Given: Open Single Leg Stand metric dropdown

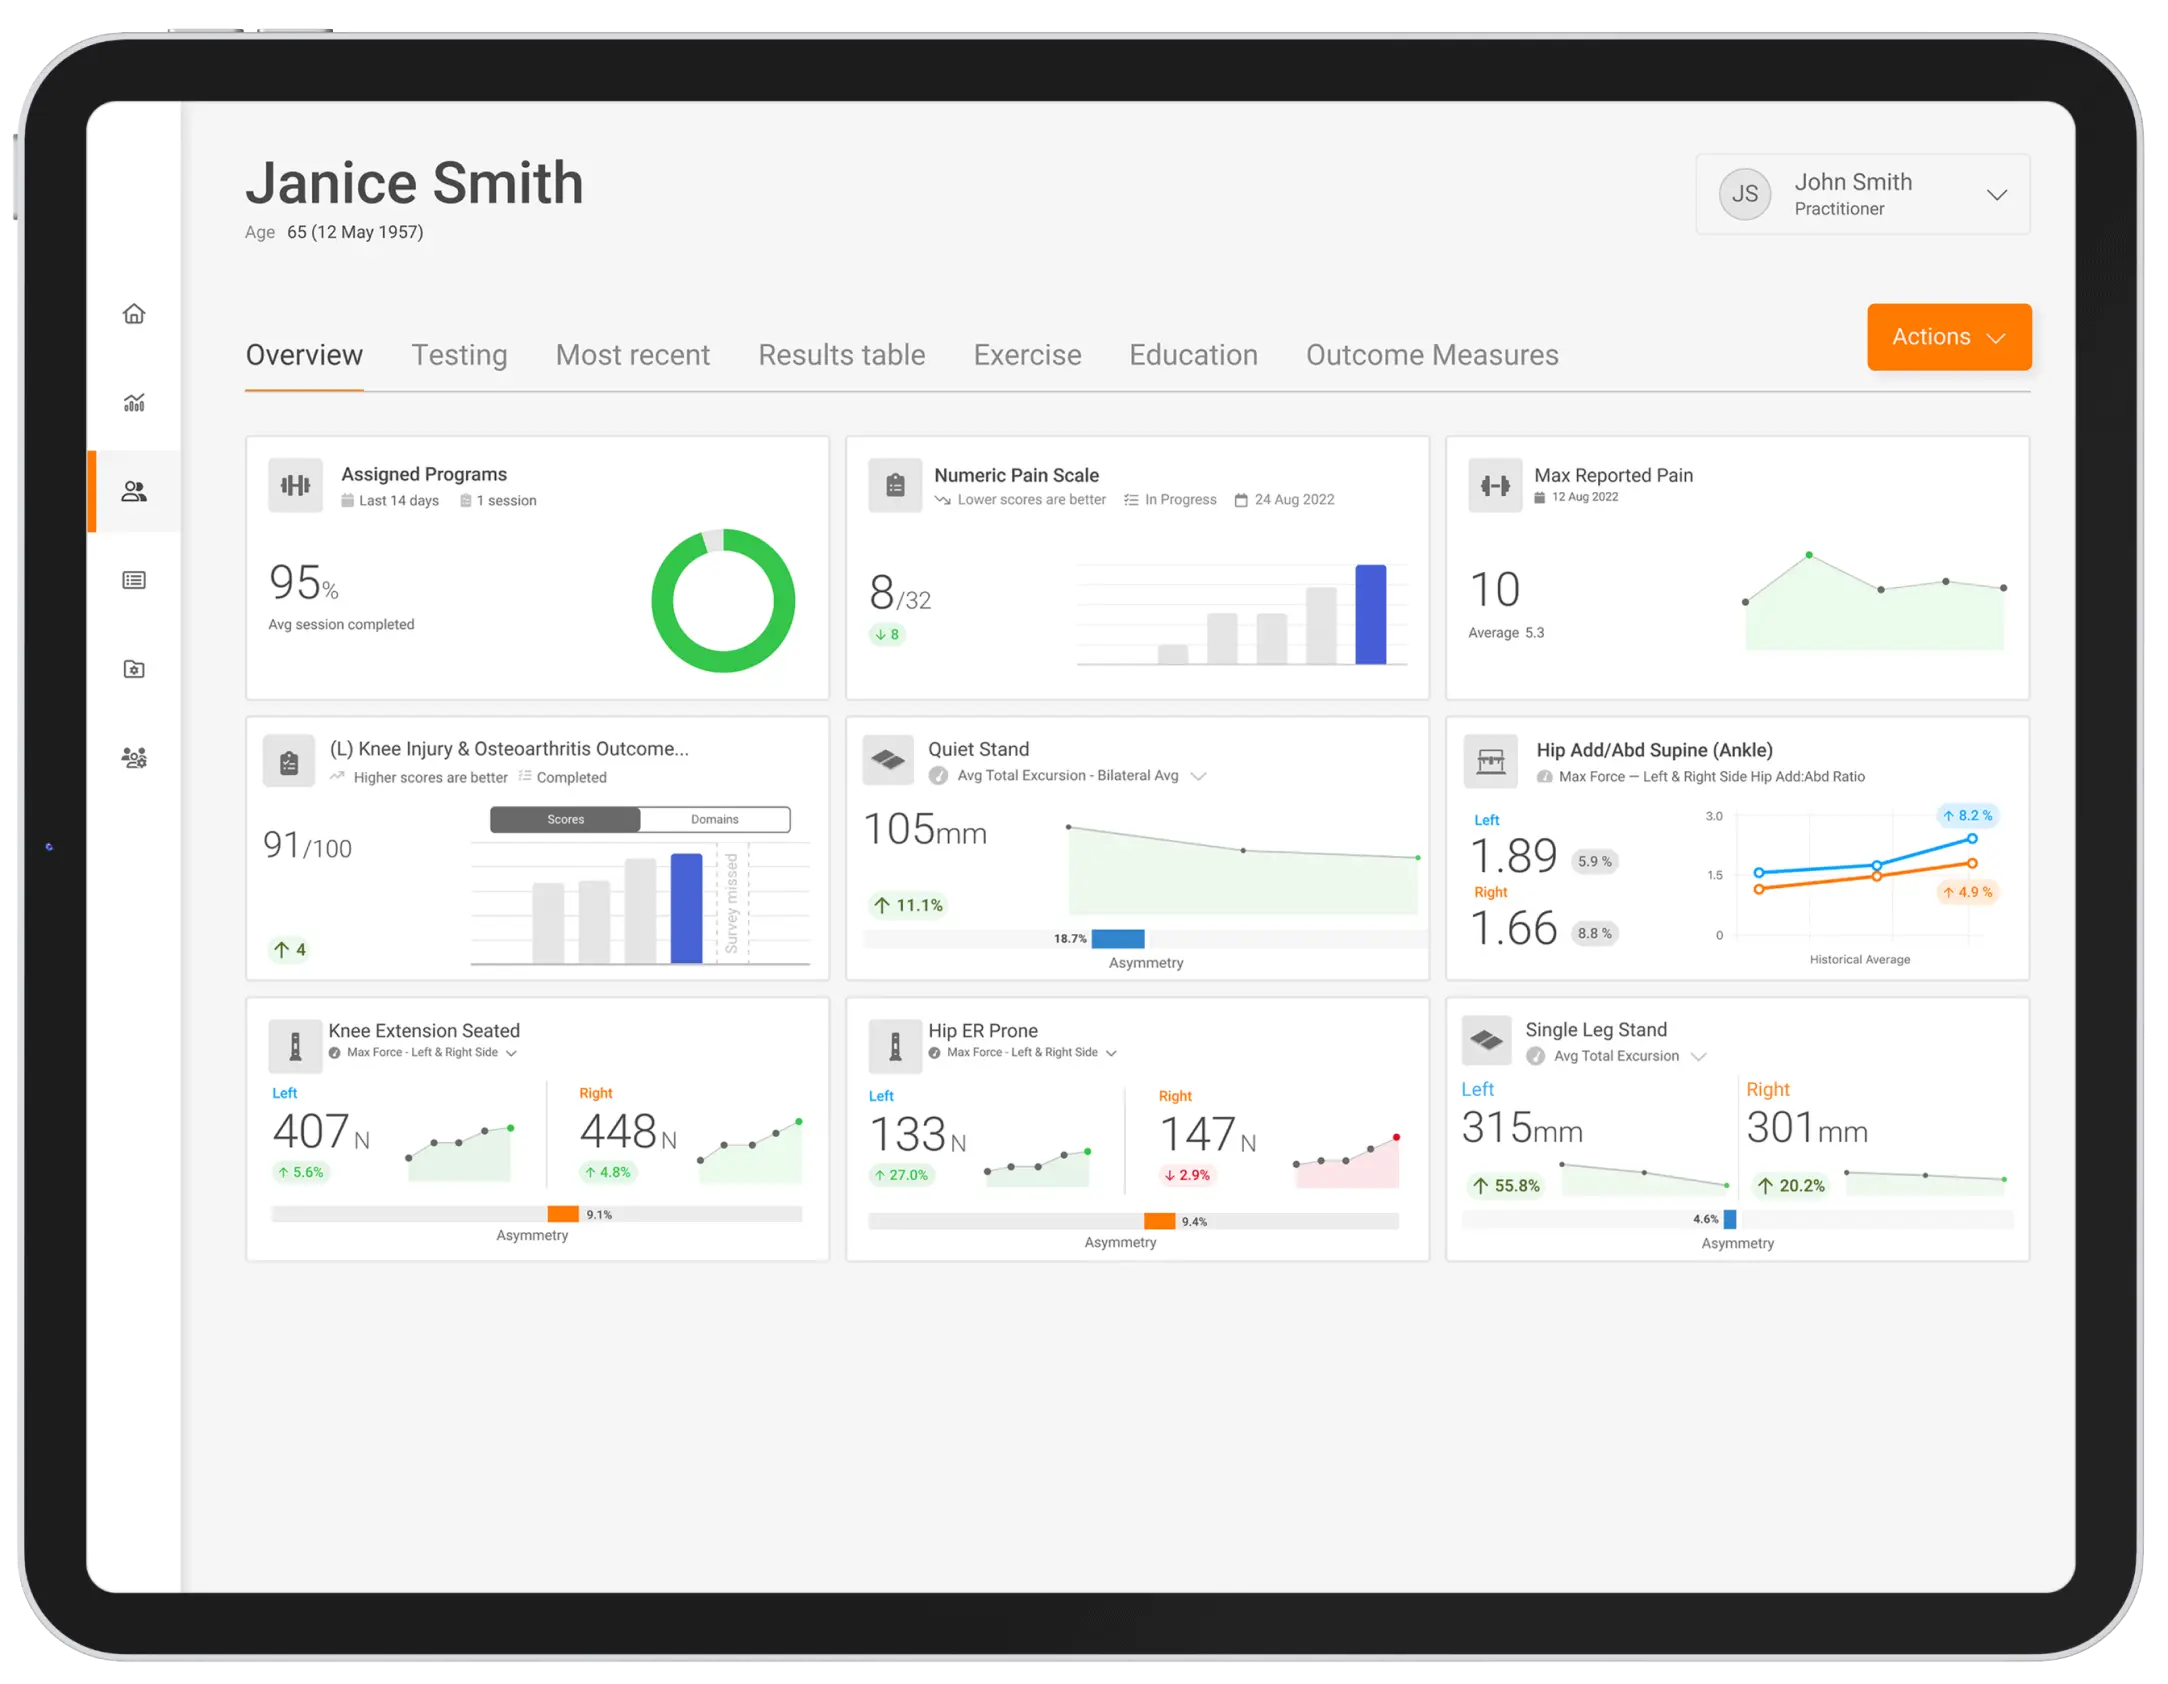Looking at the screenshot, I should coord(1698,1056).
